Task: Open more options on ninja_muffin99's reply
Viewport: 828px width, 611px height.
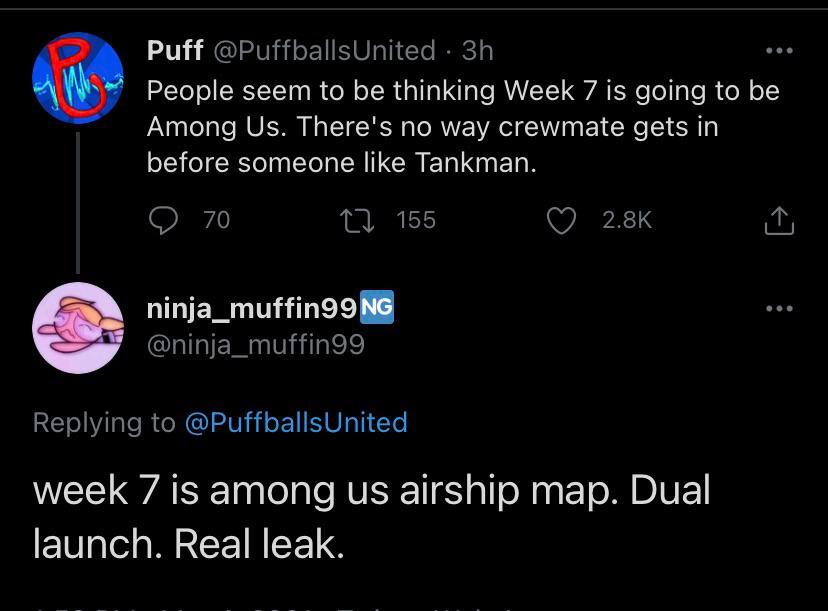Action: pos(778,308)
